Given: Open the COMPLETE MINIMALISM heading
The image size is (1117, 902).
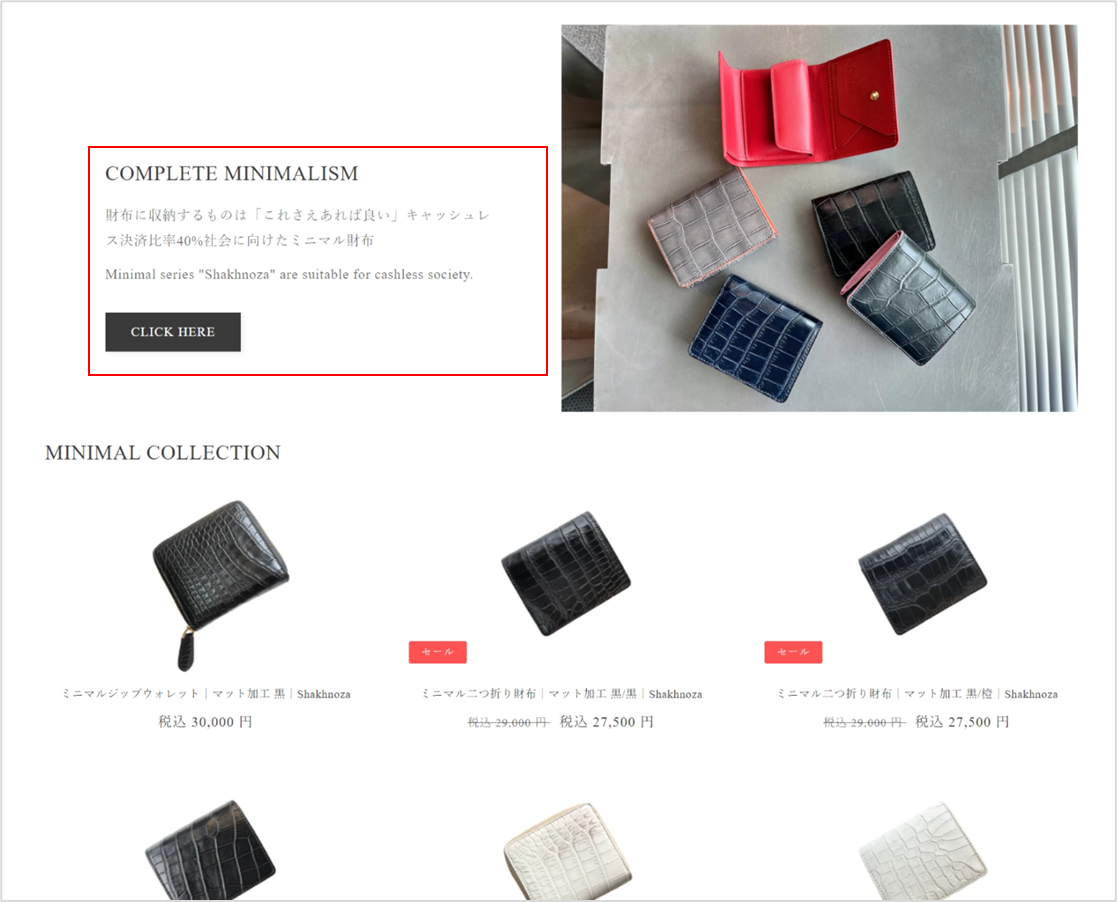Looking at the screenshot, I should pos(232,174).
